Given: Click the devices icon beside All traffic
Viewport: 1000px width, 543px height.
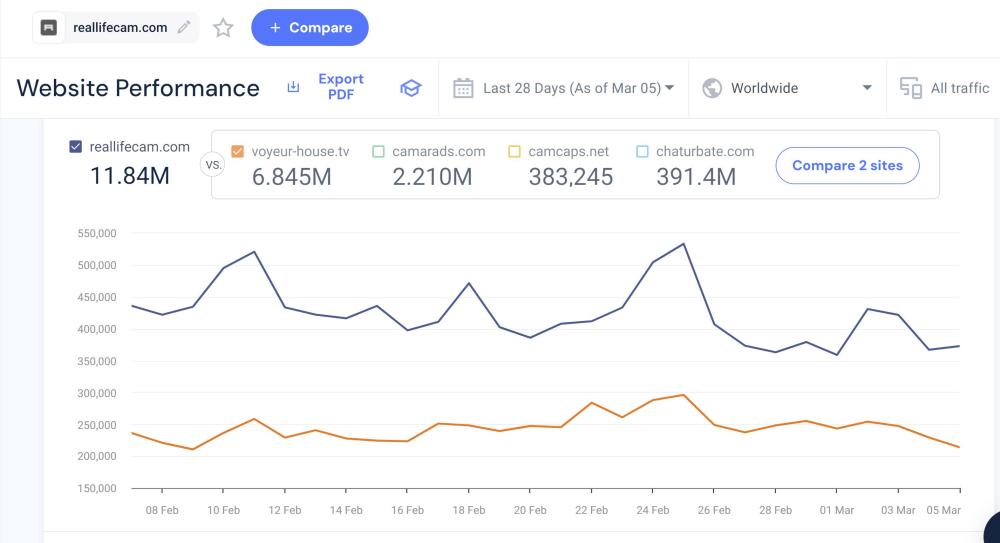Looking at the screenshot, I should pyautogui.click(x=910, y=88).
